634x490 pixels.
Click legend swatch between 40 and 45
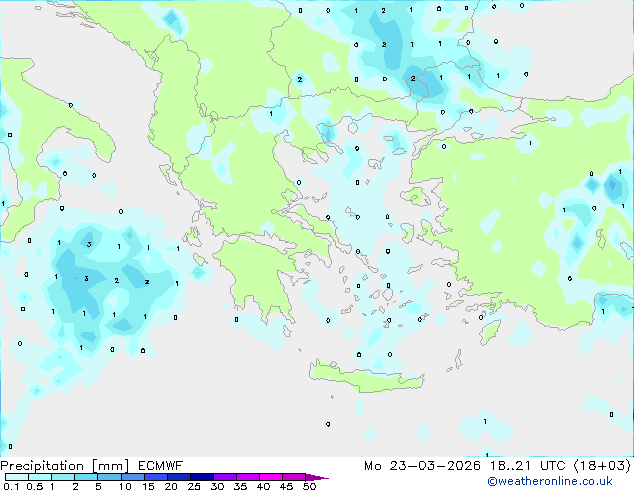pyautogui.click(x=271, y=477)
